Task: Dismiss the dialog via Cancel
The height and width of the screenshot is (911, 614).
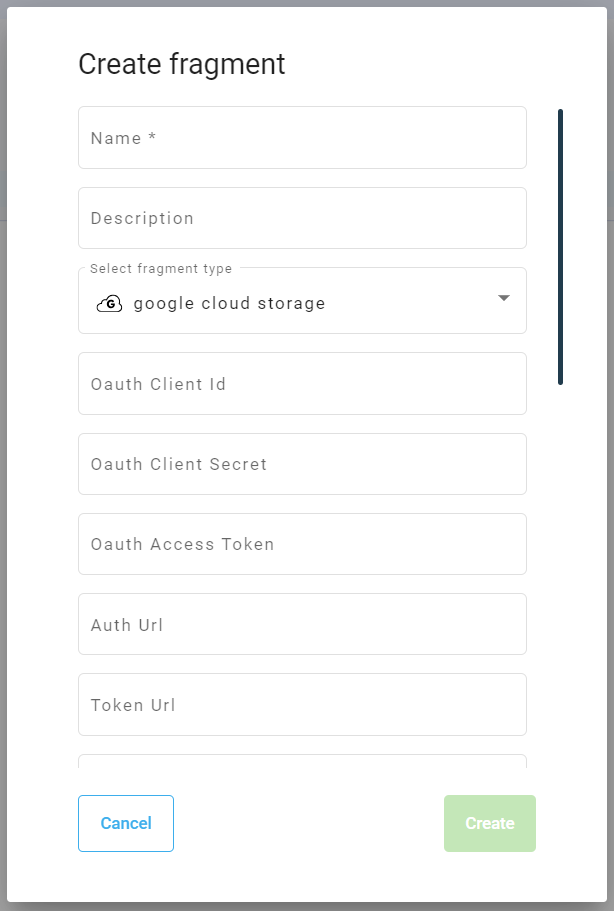Action: (125, 823)
